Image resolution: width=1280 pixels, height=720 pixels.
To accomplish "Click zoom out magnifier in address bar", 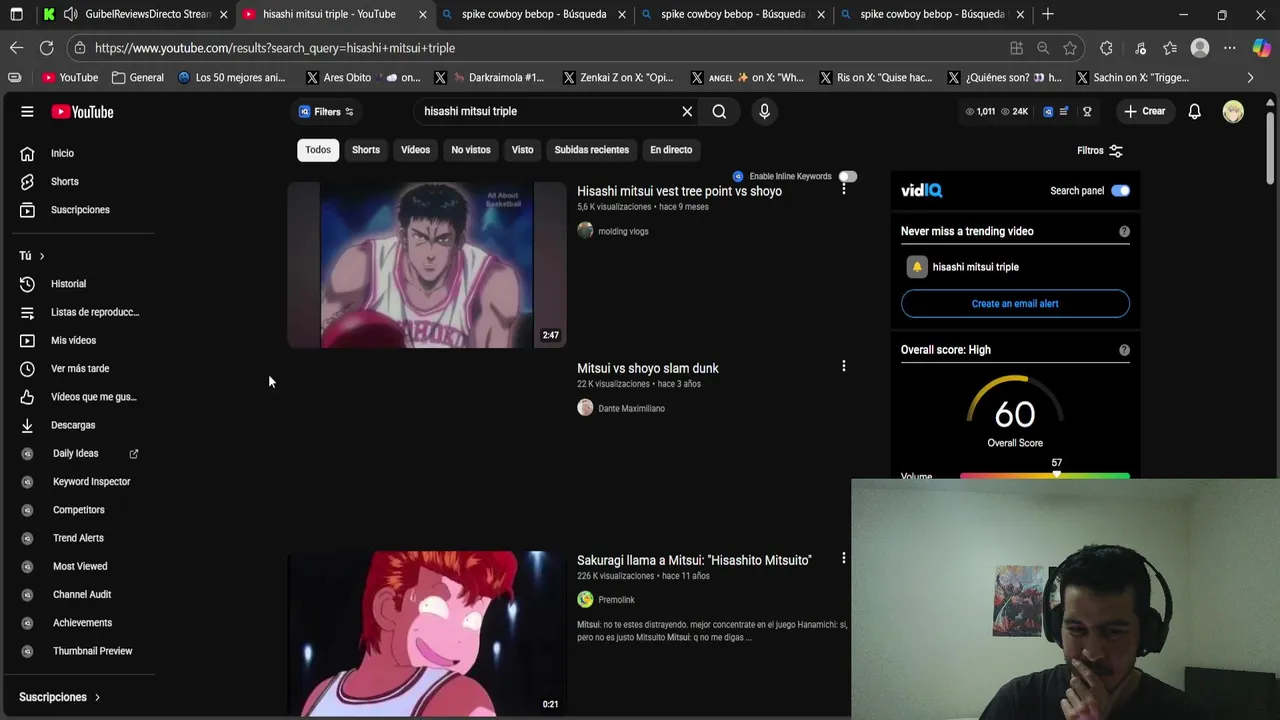I will click(1043, 48).
